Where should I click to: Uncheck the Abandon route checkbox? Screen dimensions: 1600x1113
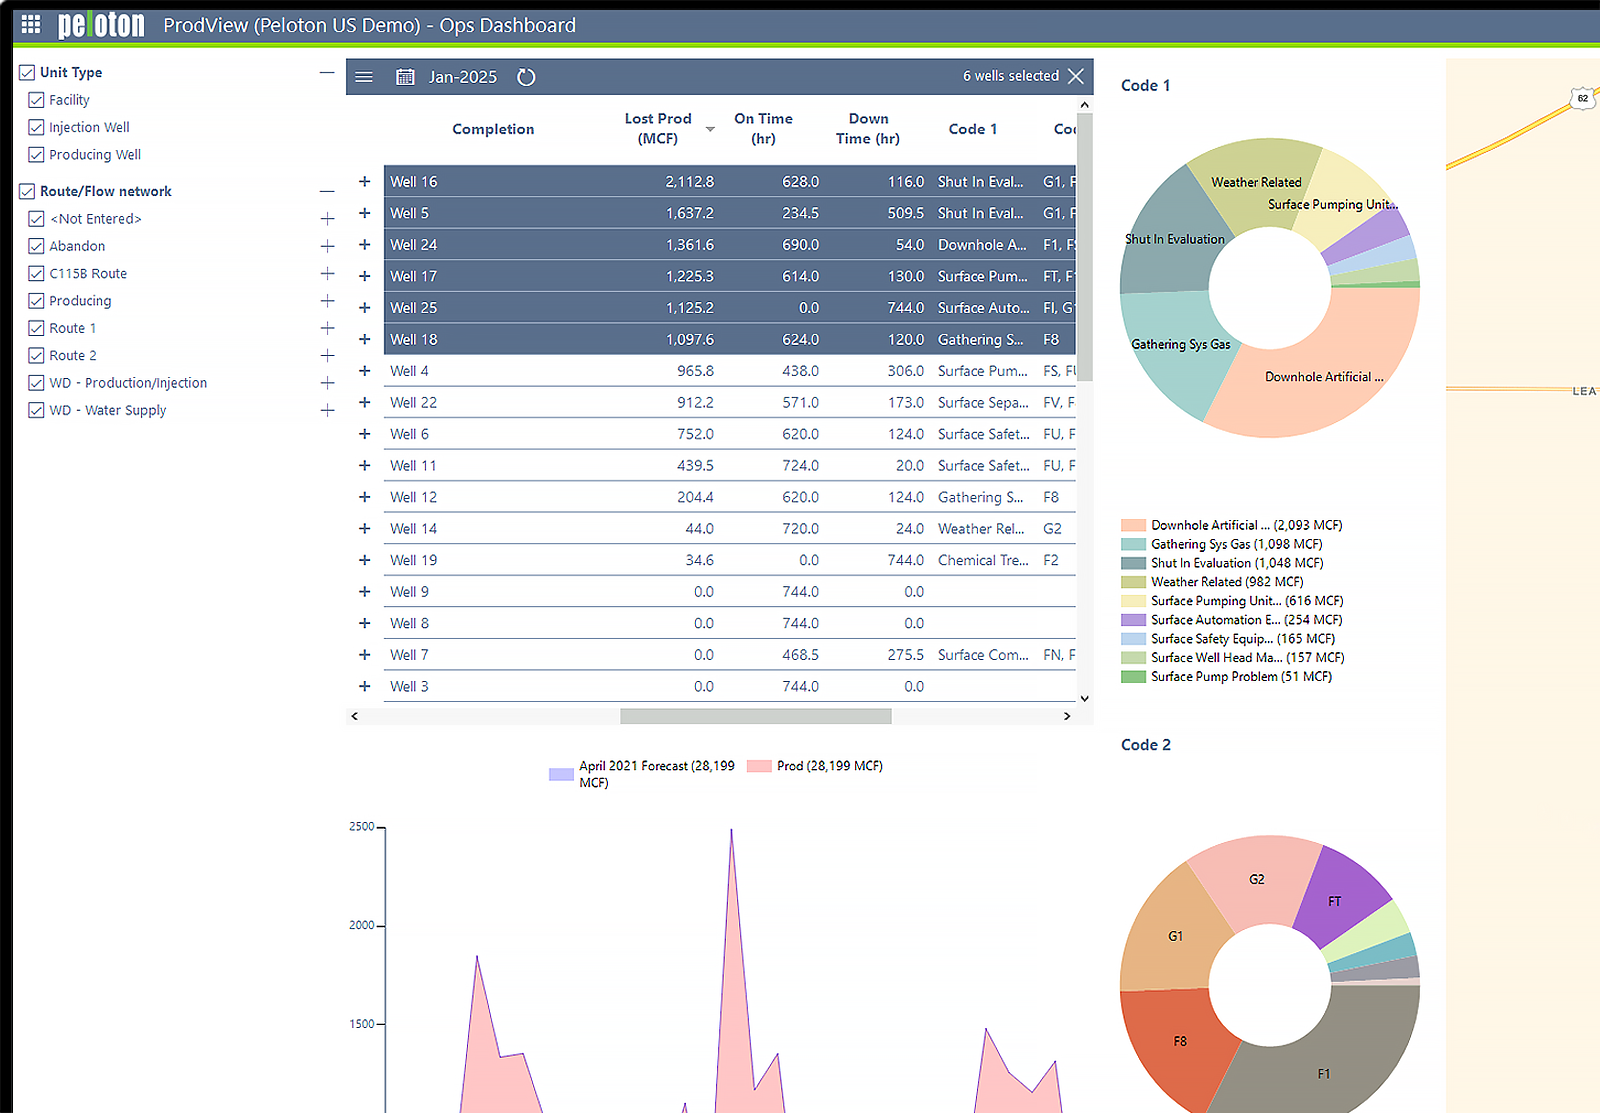tap(35, 245)
